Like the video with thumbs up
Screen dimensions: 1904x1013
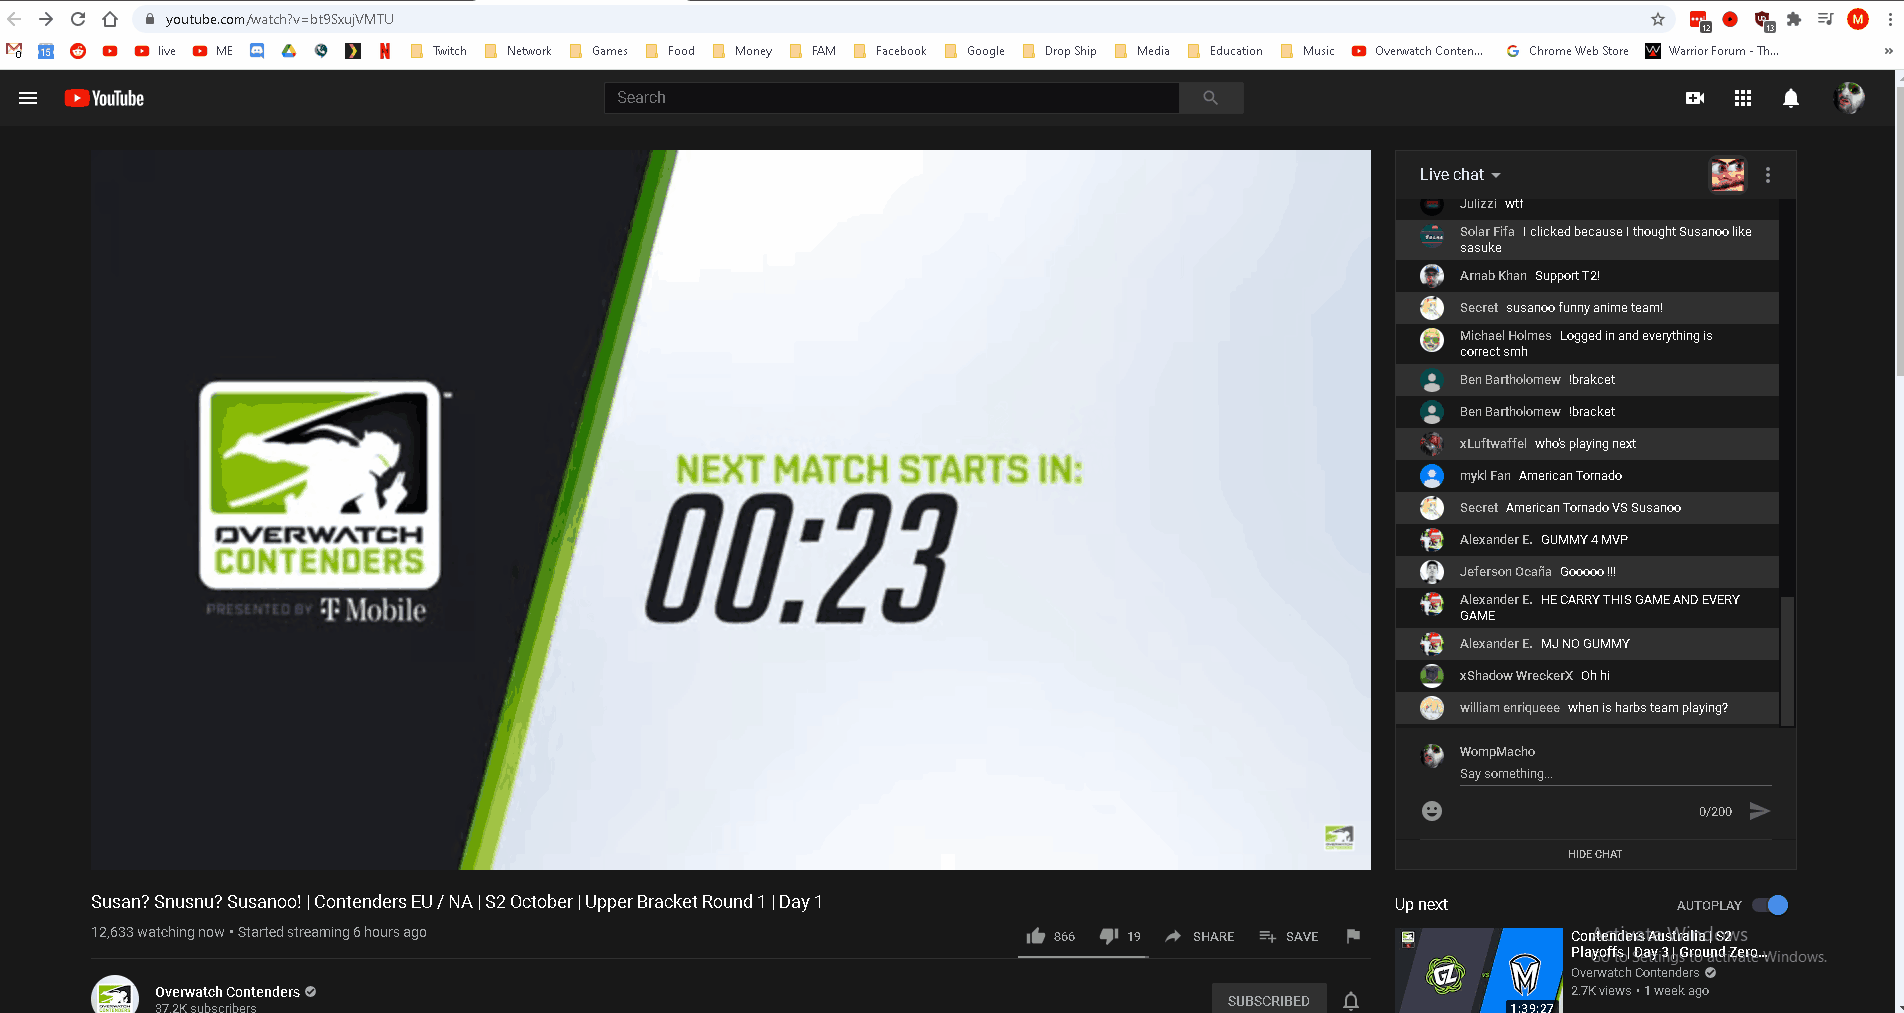coord(1036,936)
